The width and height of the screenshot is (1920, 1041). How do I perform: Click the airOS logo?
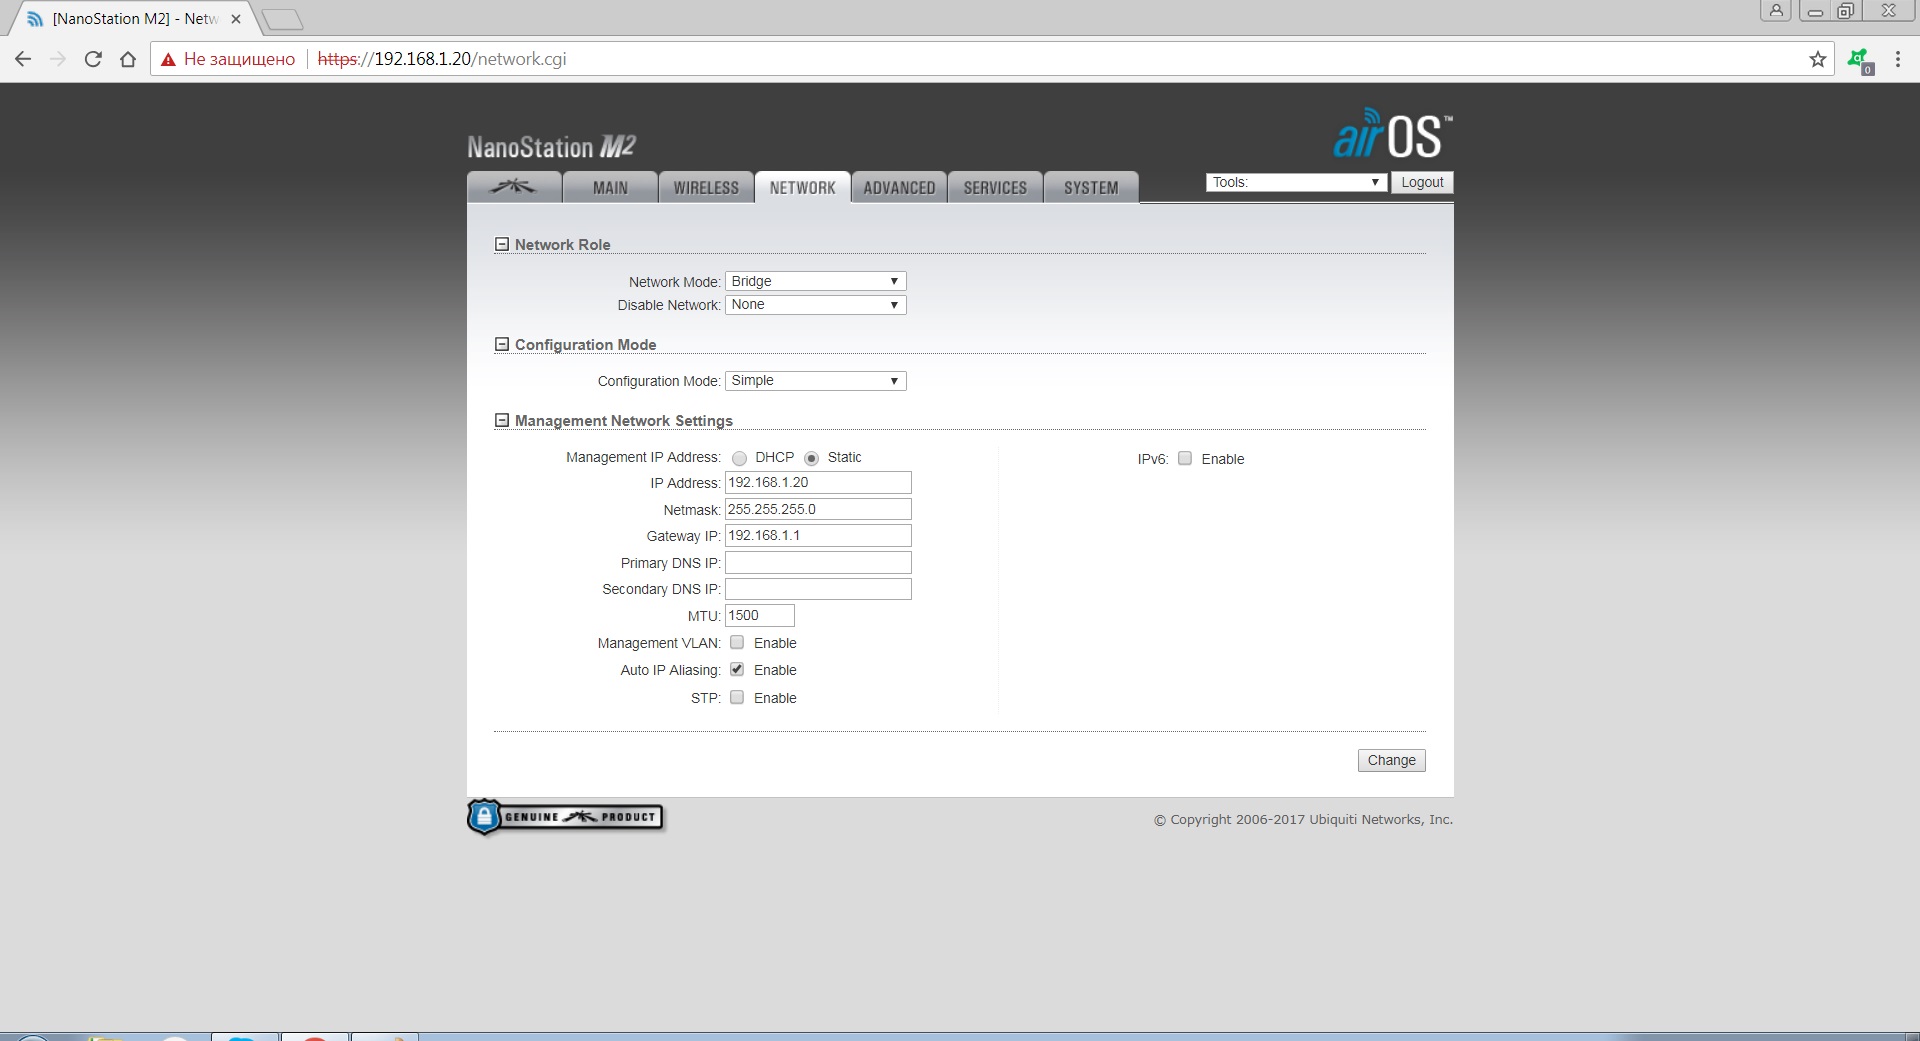click(x=1392, y=134)
